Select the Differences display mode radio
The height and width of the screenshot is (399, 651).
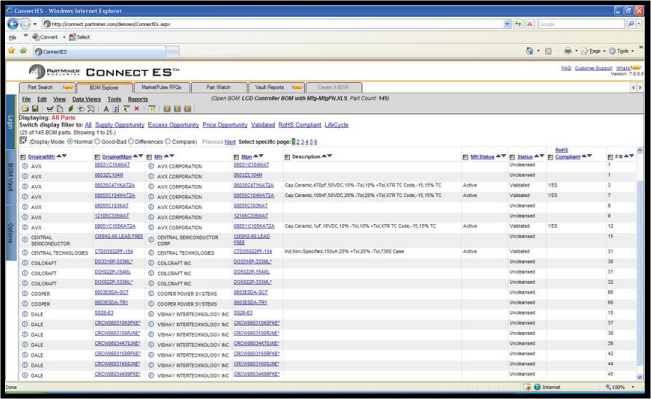point(131,142)
